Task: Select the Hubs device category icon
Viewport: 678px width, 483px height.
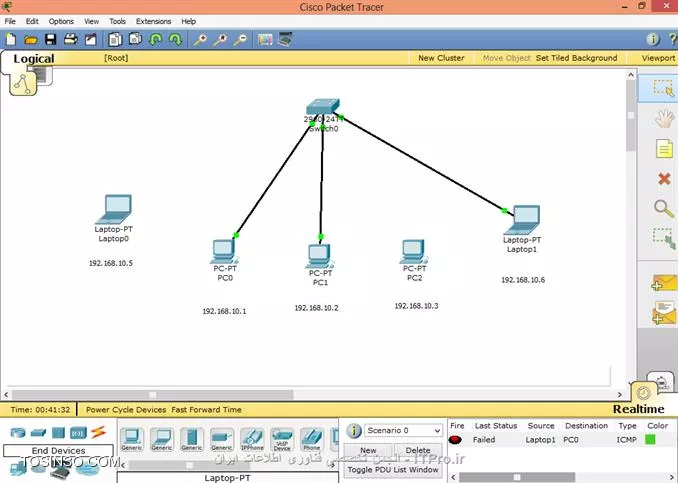Action: [x=58, y=432]
